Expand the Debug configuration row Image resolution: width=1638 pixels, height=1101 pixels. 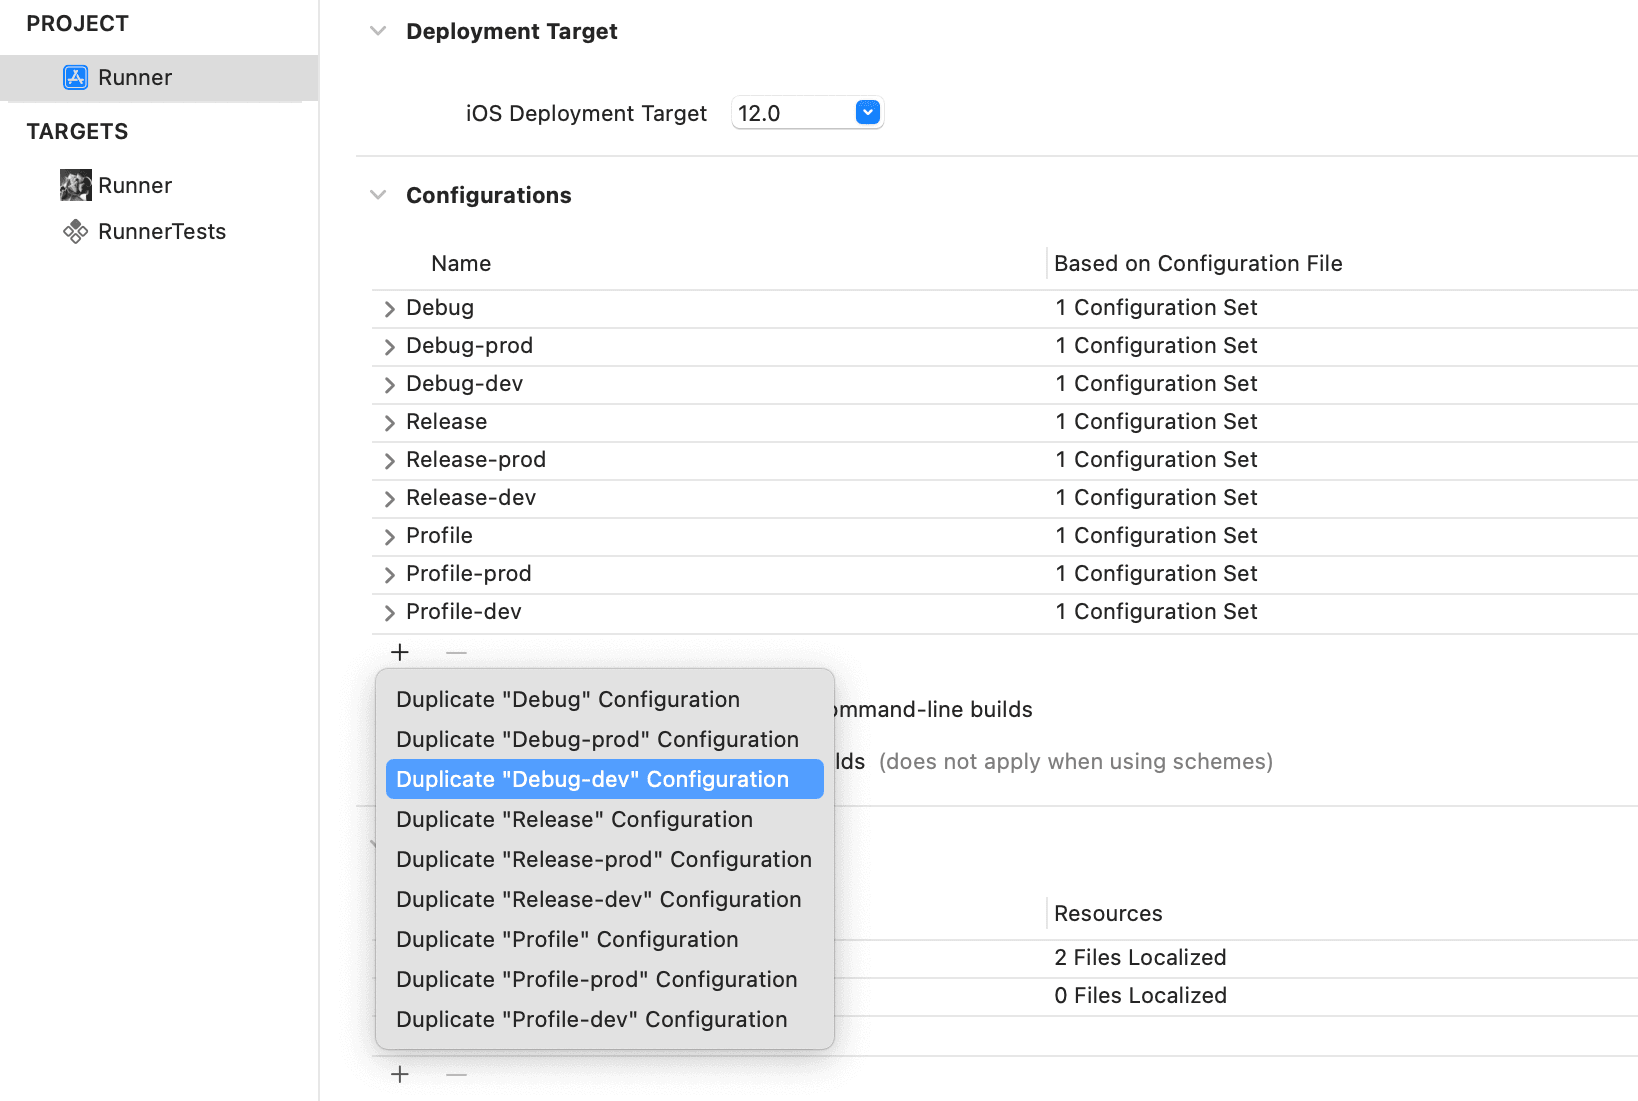pos(390,309)
